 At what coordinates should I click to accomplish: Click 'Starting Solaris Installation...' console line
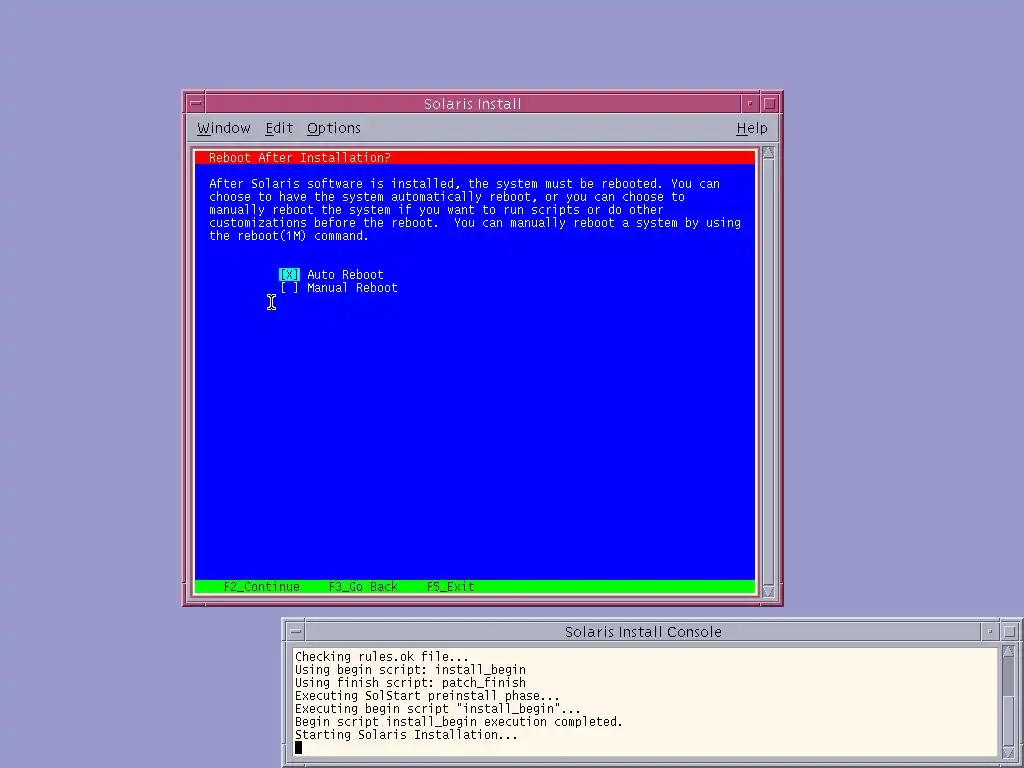406,735
